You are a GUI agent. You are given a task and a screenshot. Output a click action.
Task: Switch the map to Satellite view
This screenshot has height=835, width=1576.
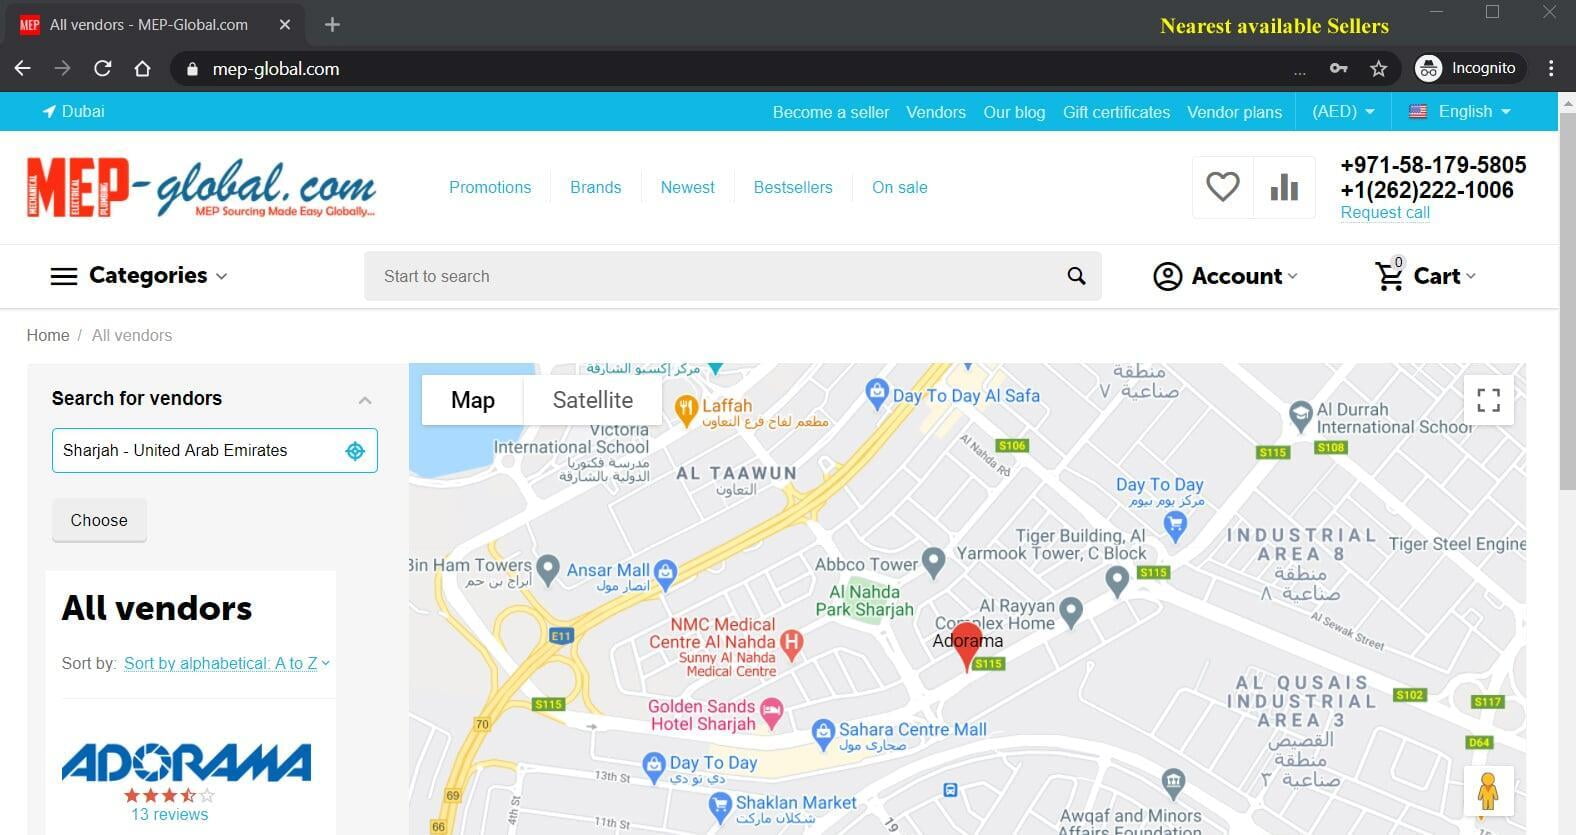point(593,400)
